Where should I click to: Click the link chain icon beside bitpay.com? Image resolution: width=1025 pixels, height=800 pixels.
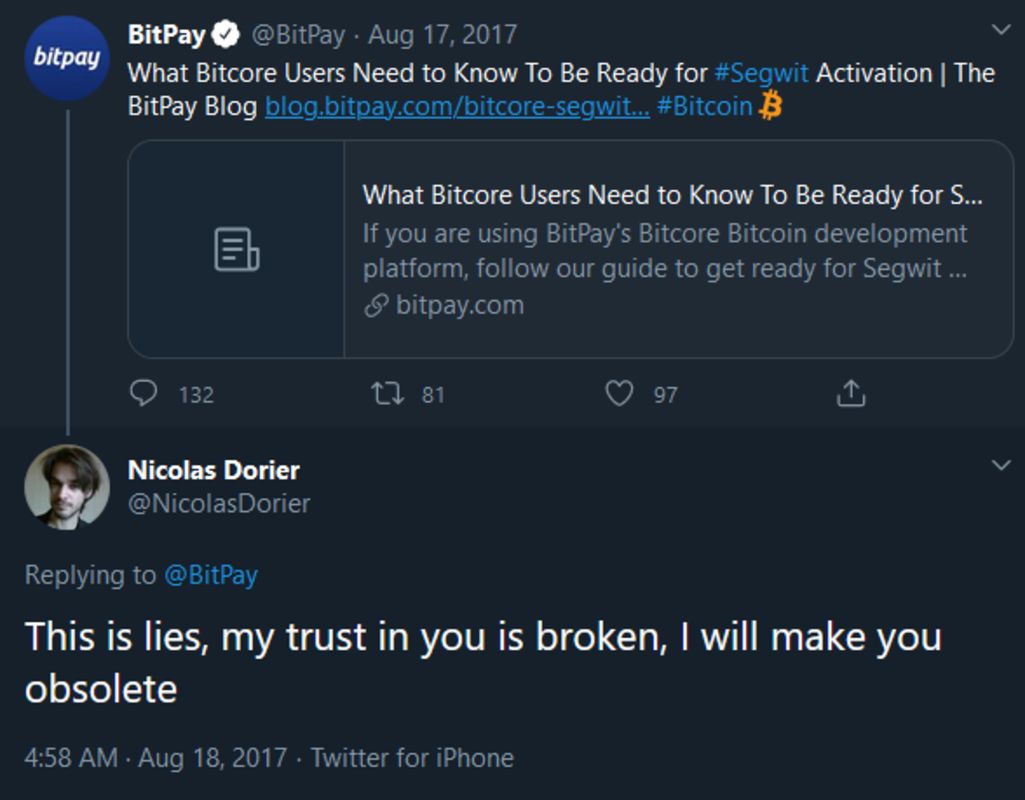tap(375, 306)
